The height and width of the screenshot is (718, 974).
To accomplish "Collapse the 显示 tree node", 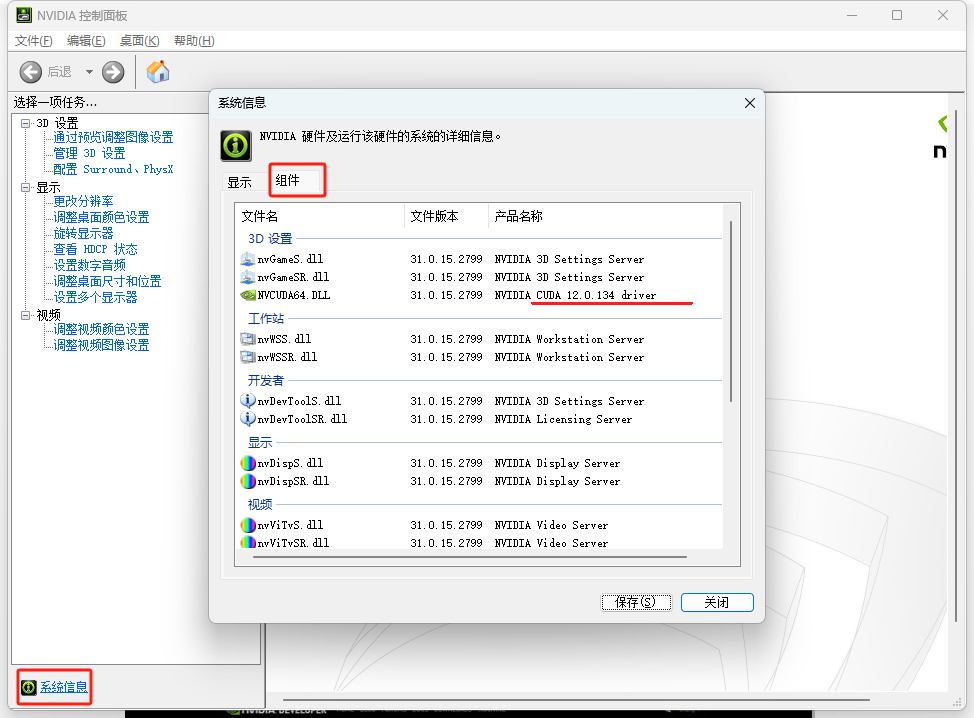I will [x=25, y=187].
